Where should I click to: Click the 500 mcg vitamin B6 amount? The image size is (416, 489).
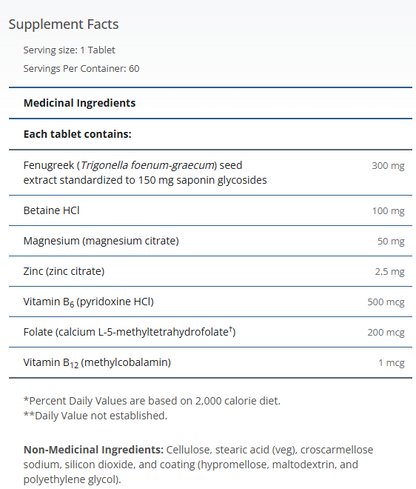pyautogui.click(x=386, y=302)
